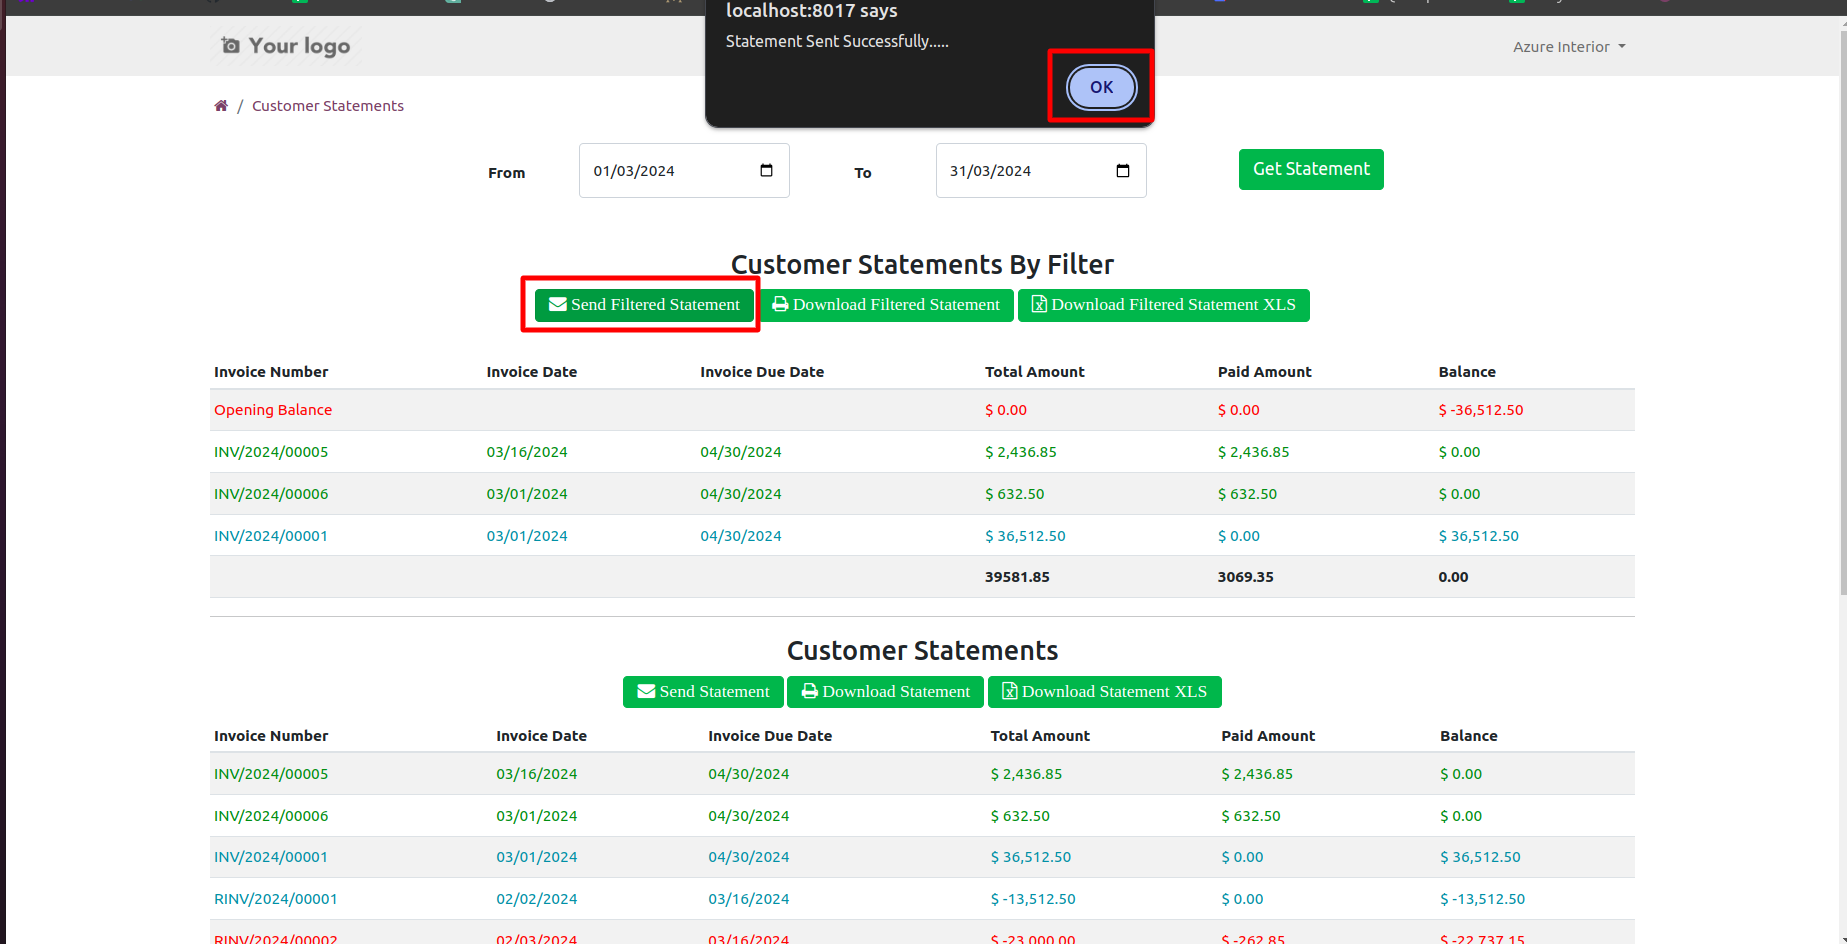Image resolution: width=1847 pixels, height=944 pixels.
Task: Select INV/2024/00006 in filtered statements table
Action: point(271,494)
